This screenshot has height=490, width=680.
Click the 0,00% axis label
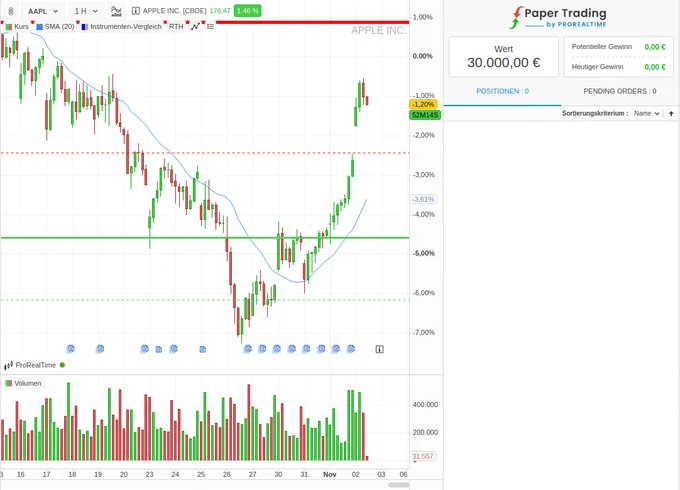[x=422, y=56]
